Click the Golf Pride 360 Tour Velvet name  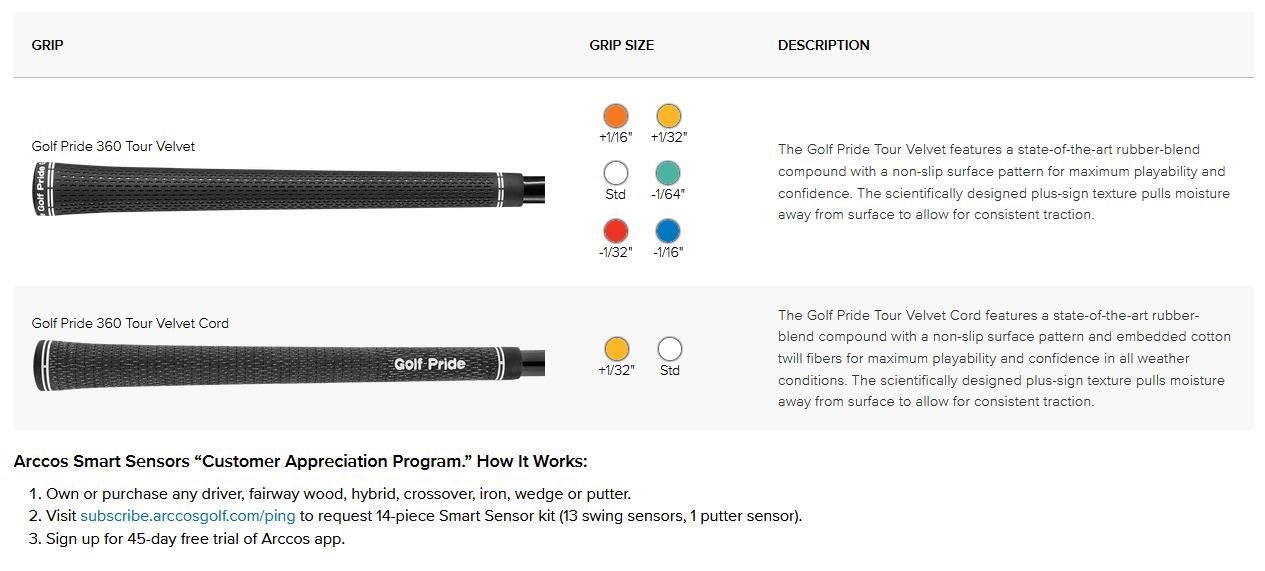(x=113, y=146)
